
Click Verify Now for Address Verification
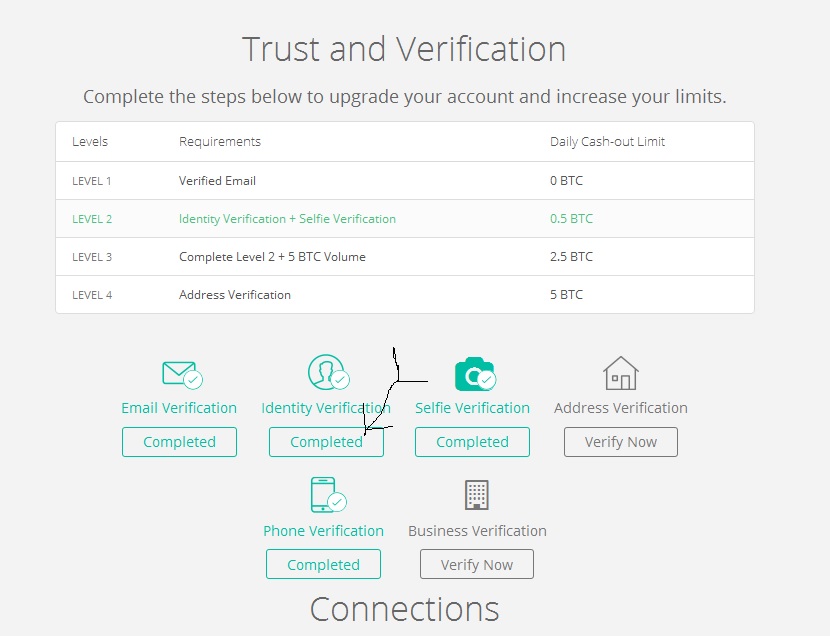[x=620, y=441]
